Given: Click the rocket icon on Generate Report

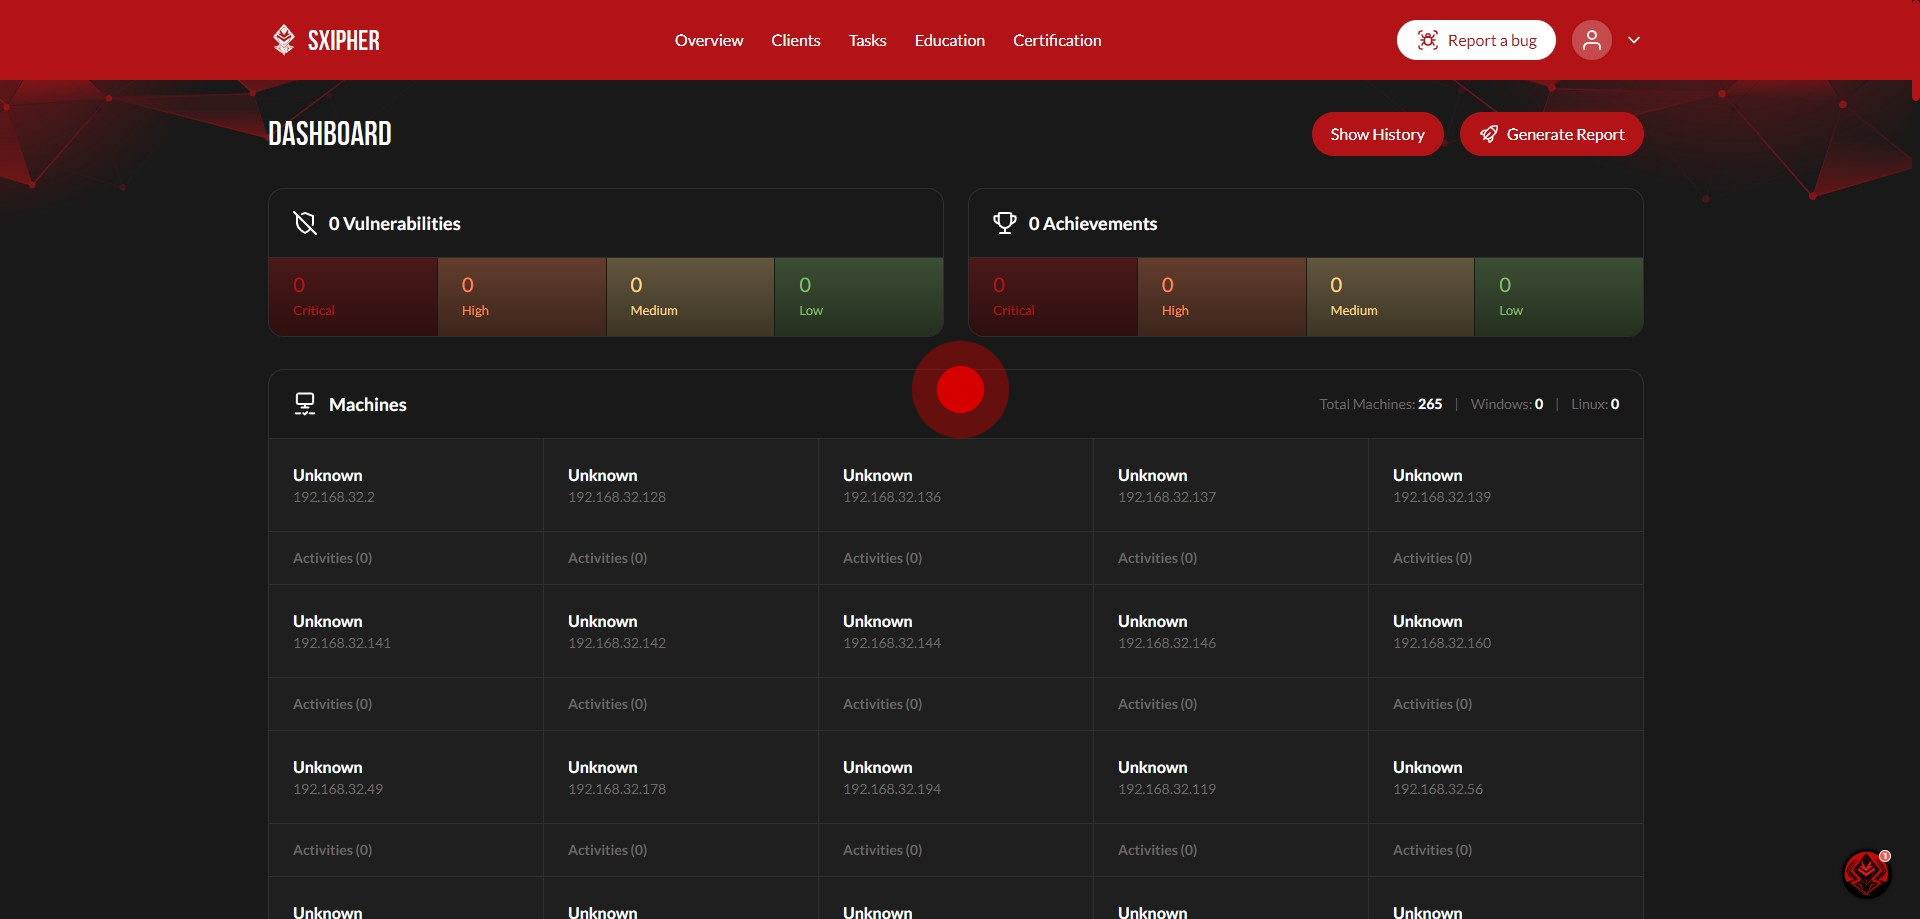Looking at the screenshot, I should click(1488, 134).
